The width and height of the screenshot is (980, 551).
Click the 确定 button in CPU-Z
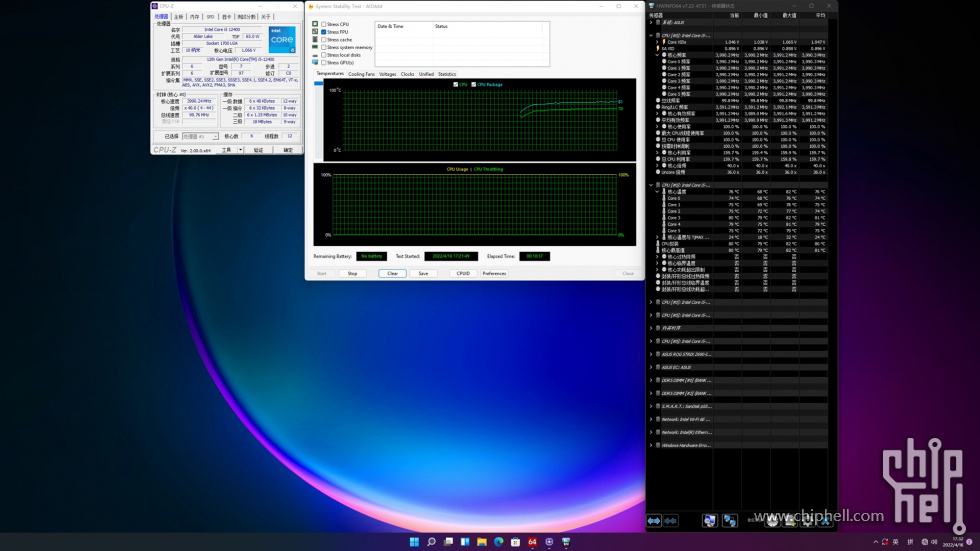pos(288,150)
